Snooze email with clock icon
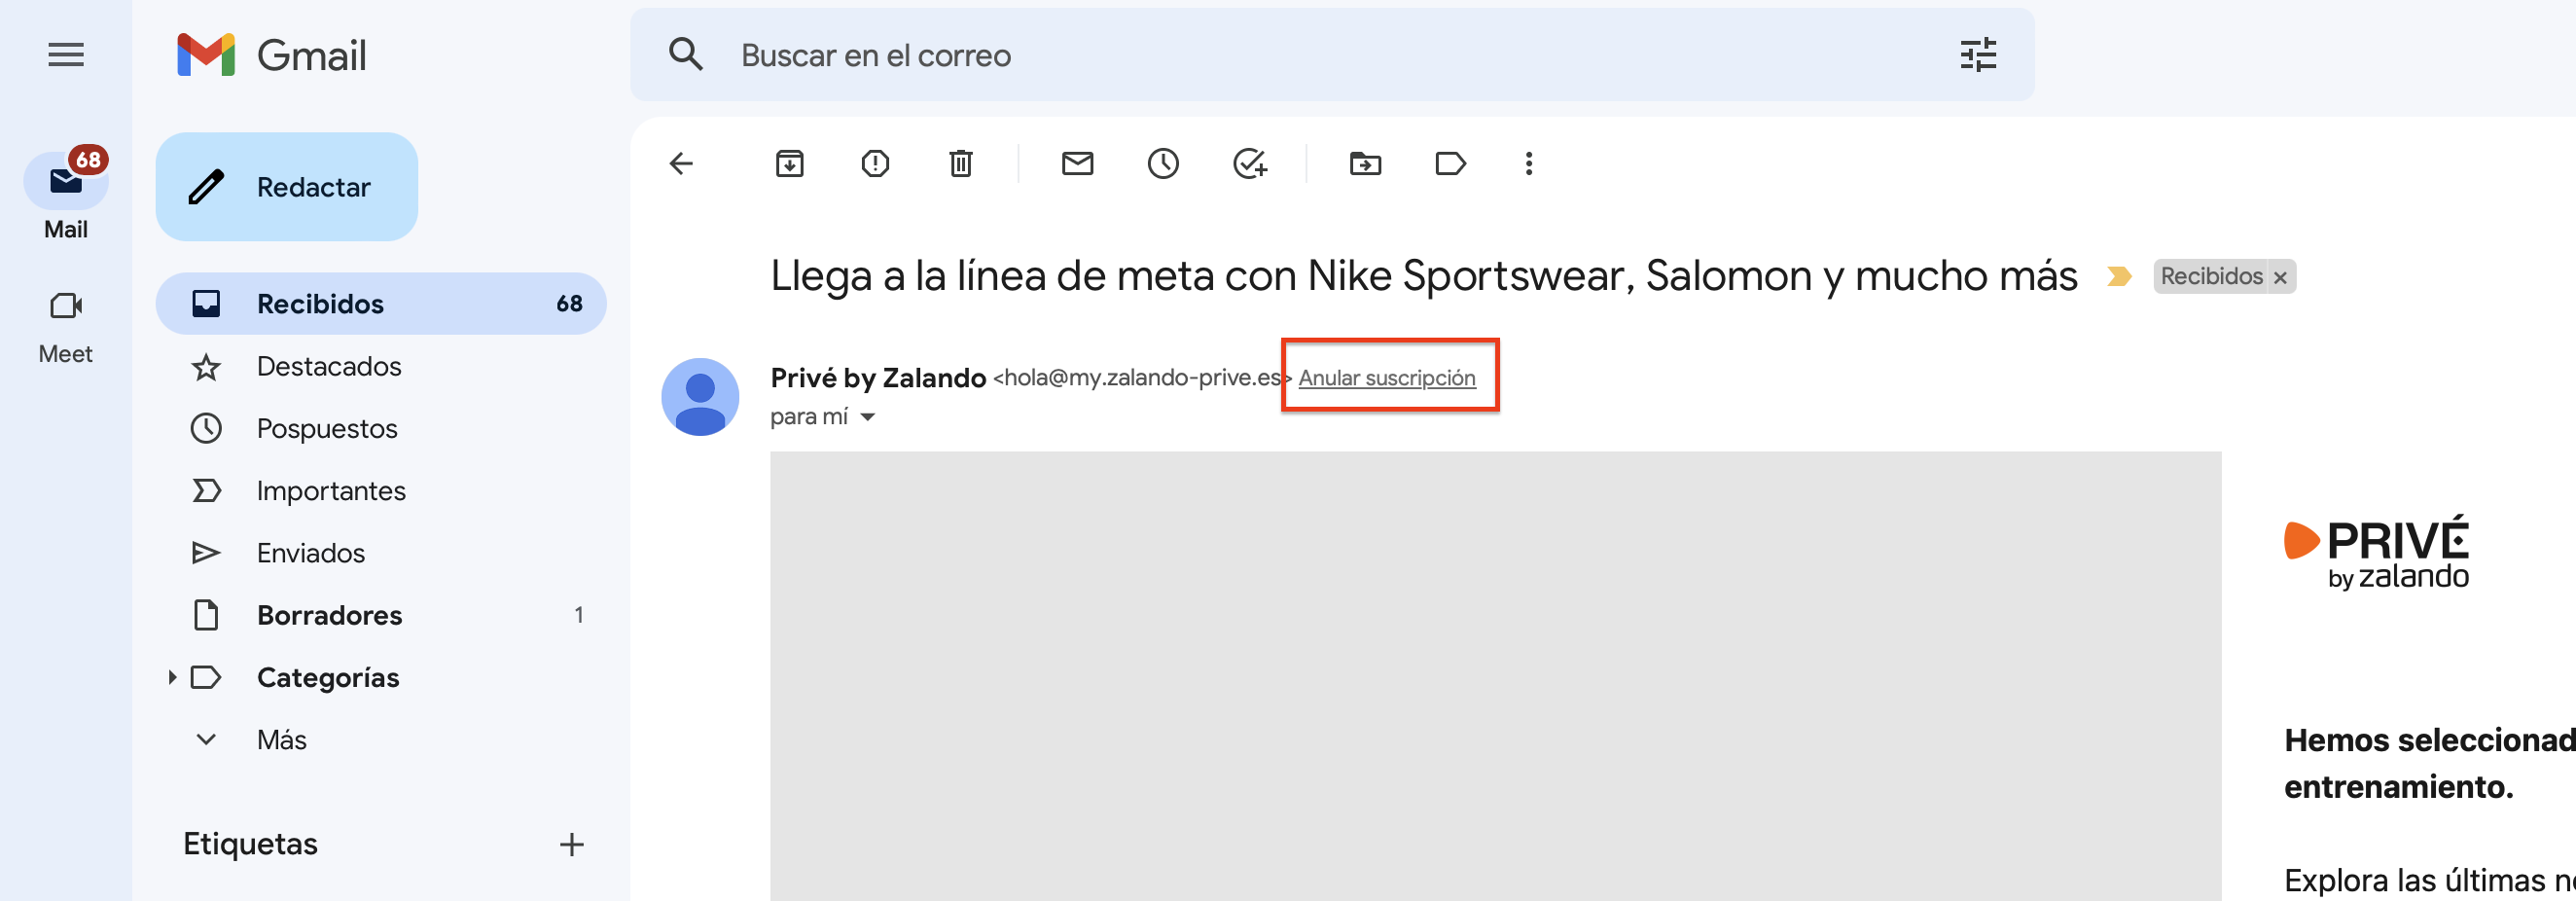Screen dimensions: 2576x901 pyautogui.click(x=1163, y=164)
